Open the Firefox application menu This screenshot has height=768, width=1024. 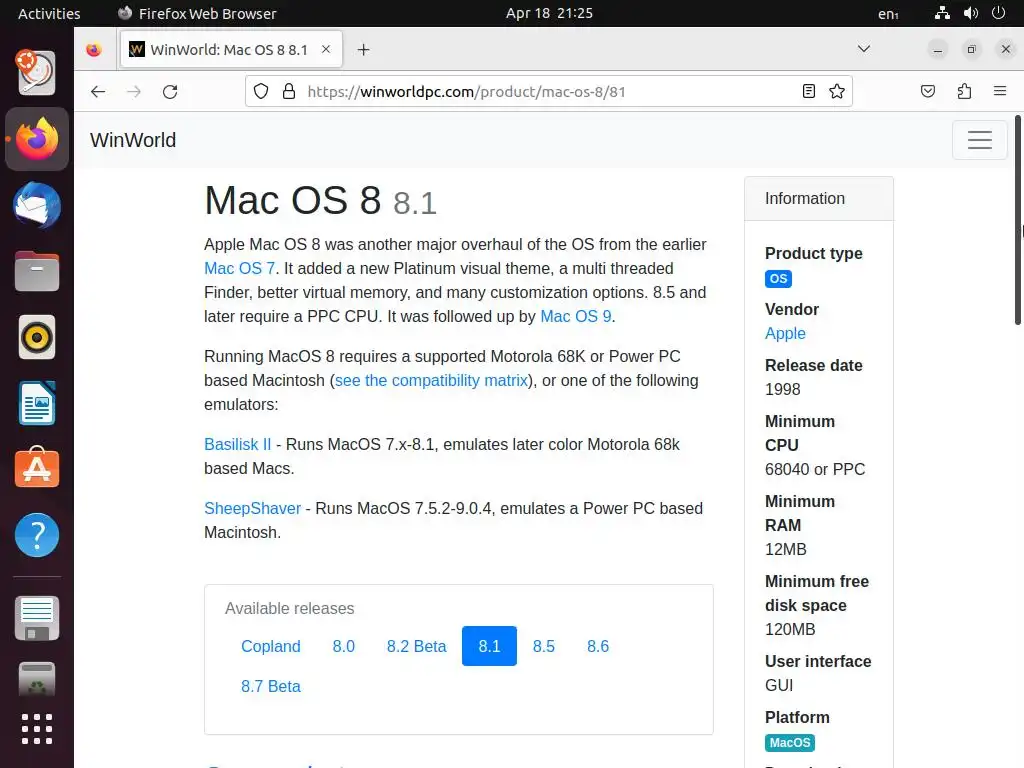pos(1000,91)
